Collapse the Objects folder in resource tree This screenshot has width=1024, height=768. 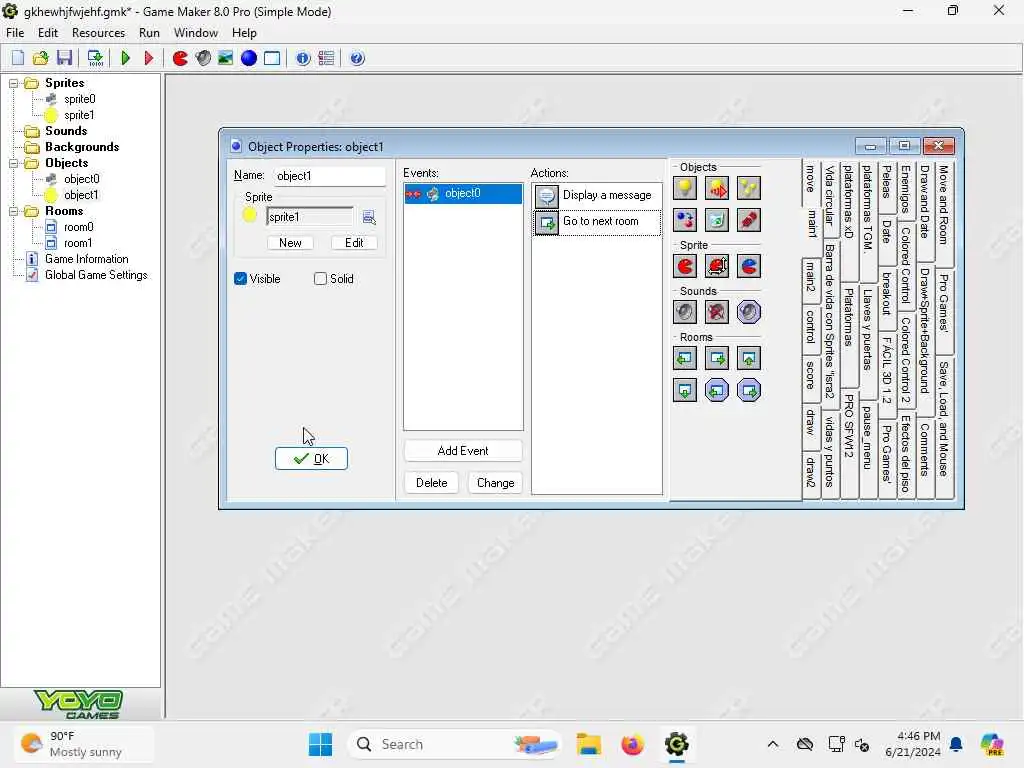pos(13,163)
